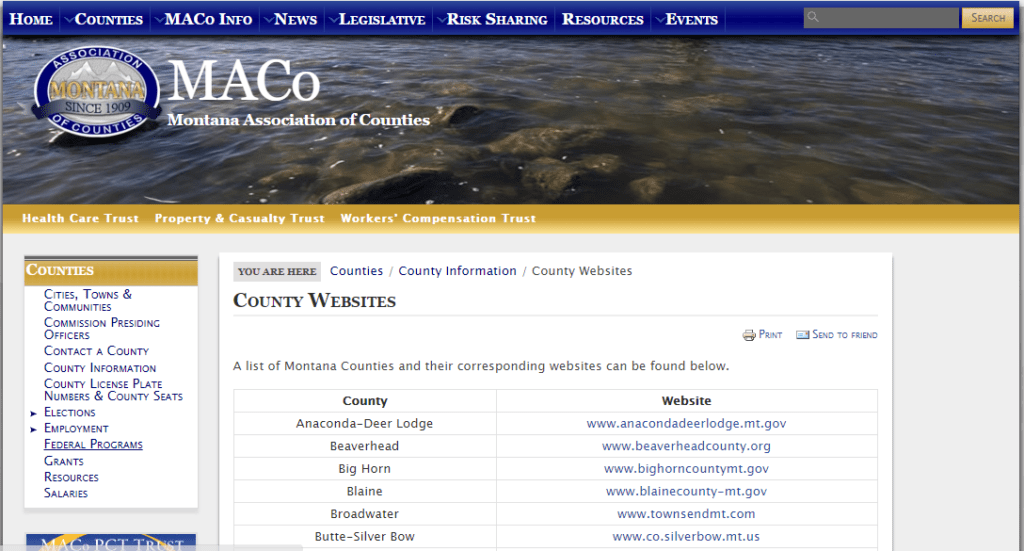Visit www.anacondadeerlodge.mt.gov website link

click(686, 424)
